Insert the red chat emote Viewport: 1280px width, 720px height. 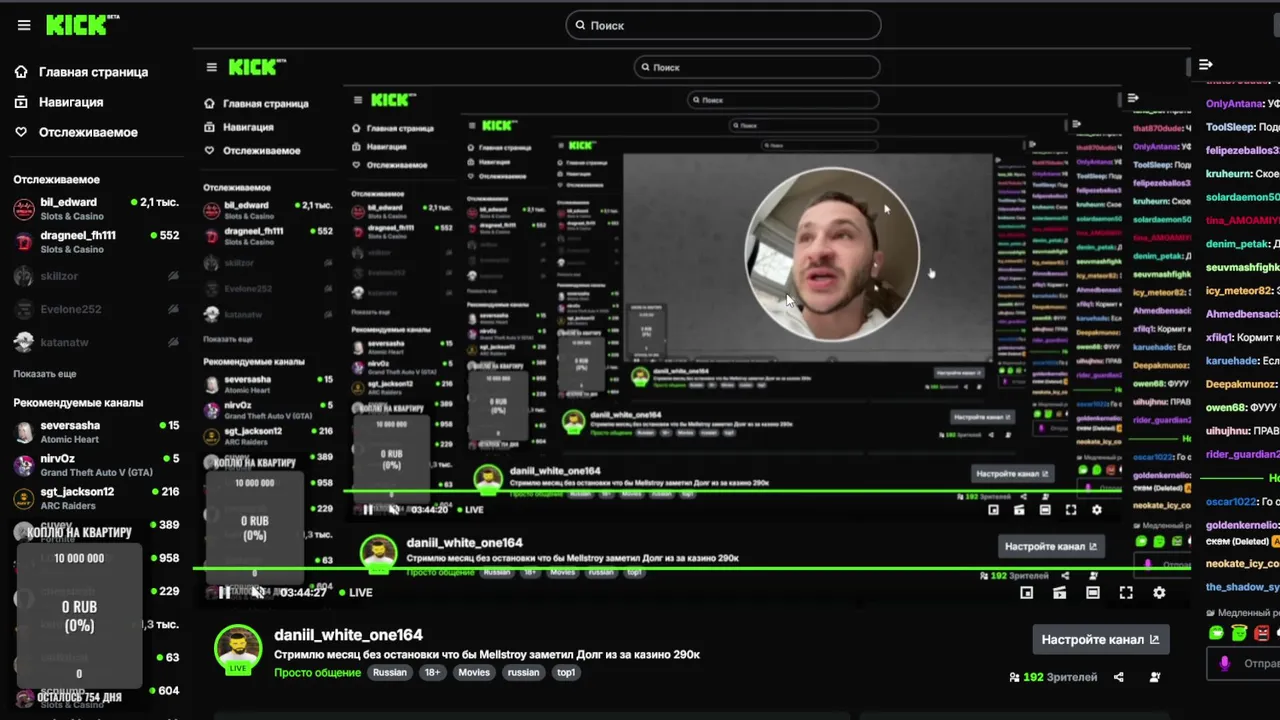point(1262,633)
